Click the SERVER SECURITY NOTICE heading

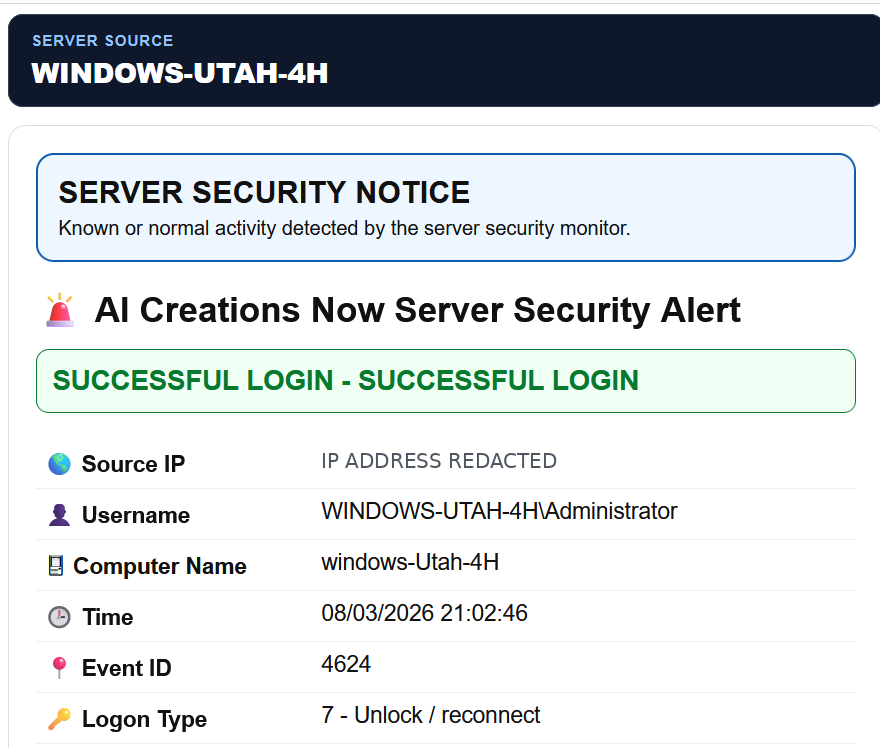pos(264,192)
